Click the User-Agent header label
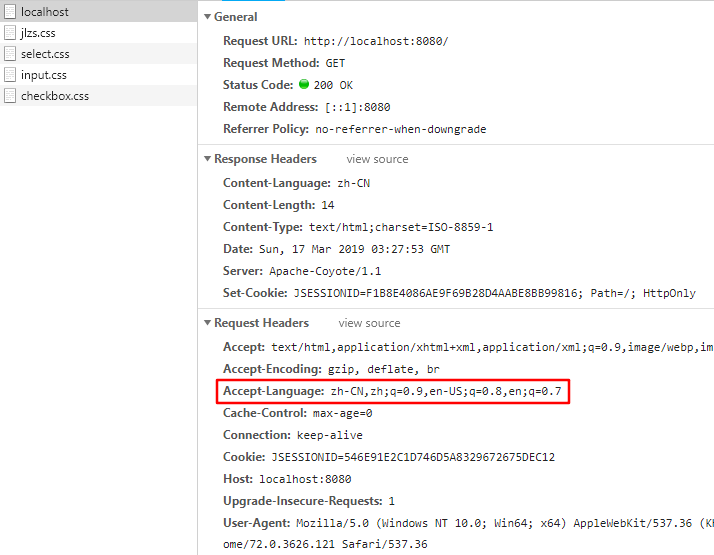The image size is (714, 555). [256, 523]
